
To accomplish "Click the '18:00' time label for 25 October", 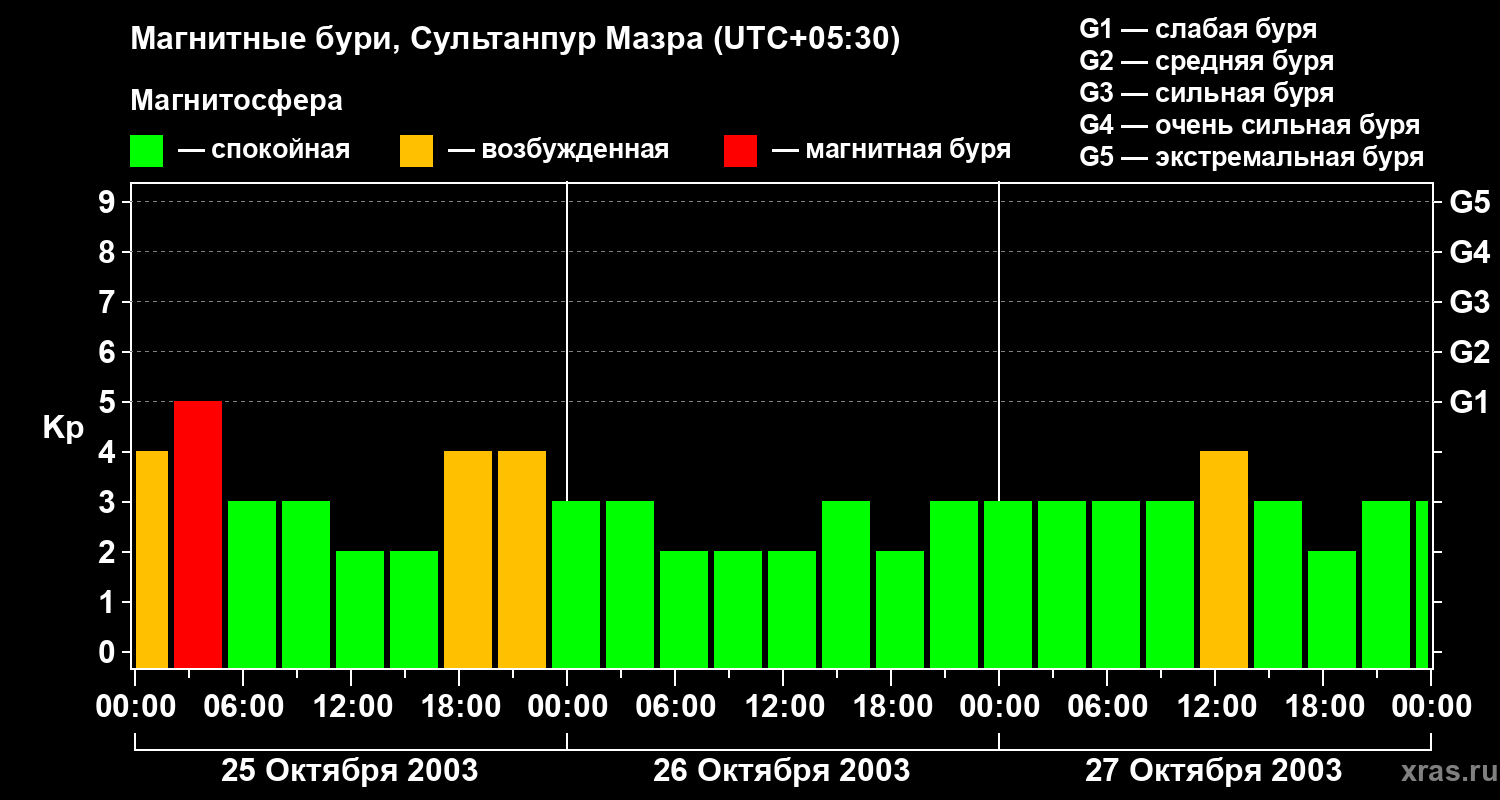I will pos(459,707).
